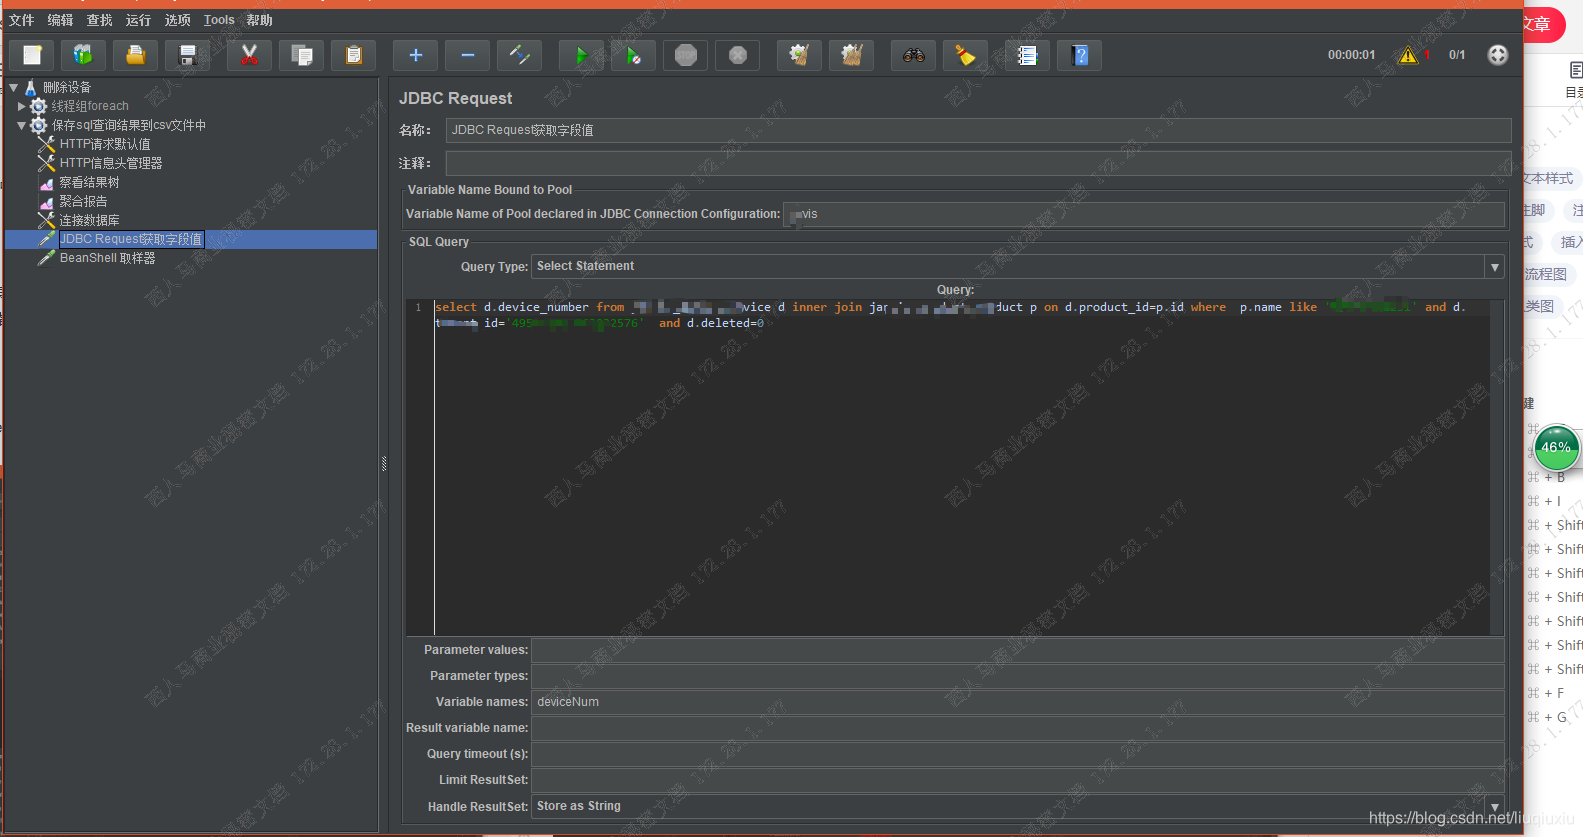This screenshot has height=837, width=1583.
Task: Click the Toggle enable/disable icon
Action: pyautogui.click(x=520, y=55)
